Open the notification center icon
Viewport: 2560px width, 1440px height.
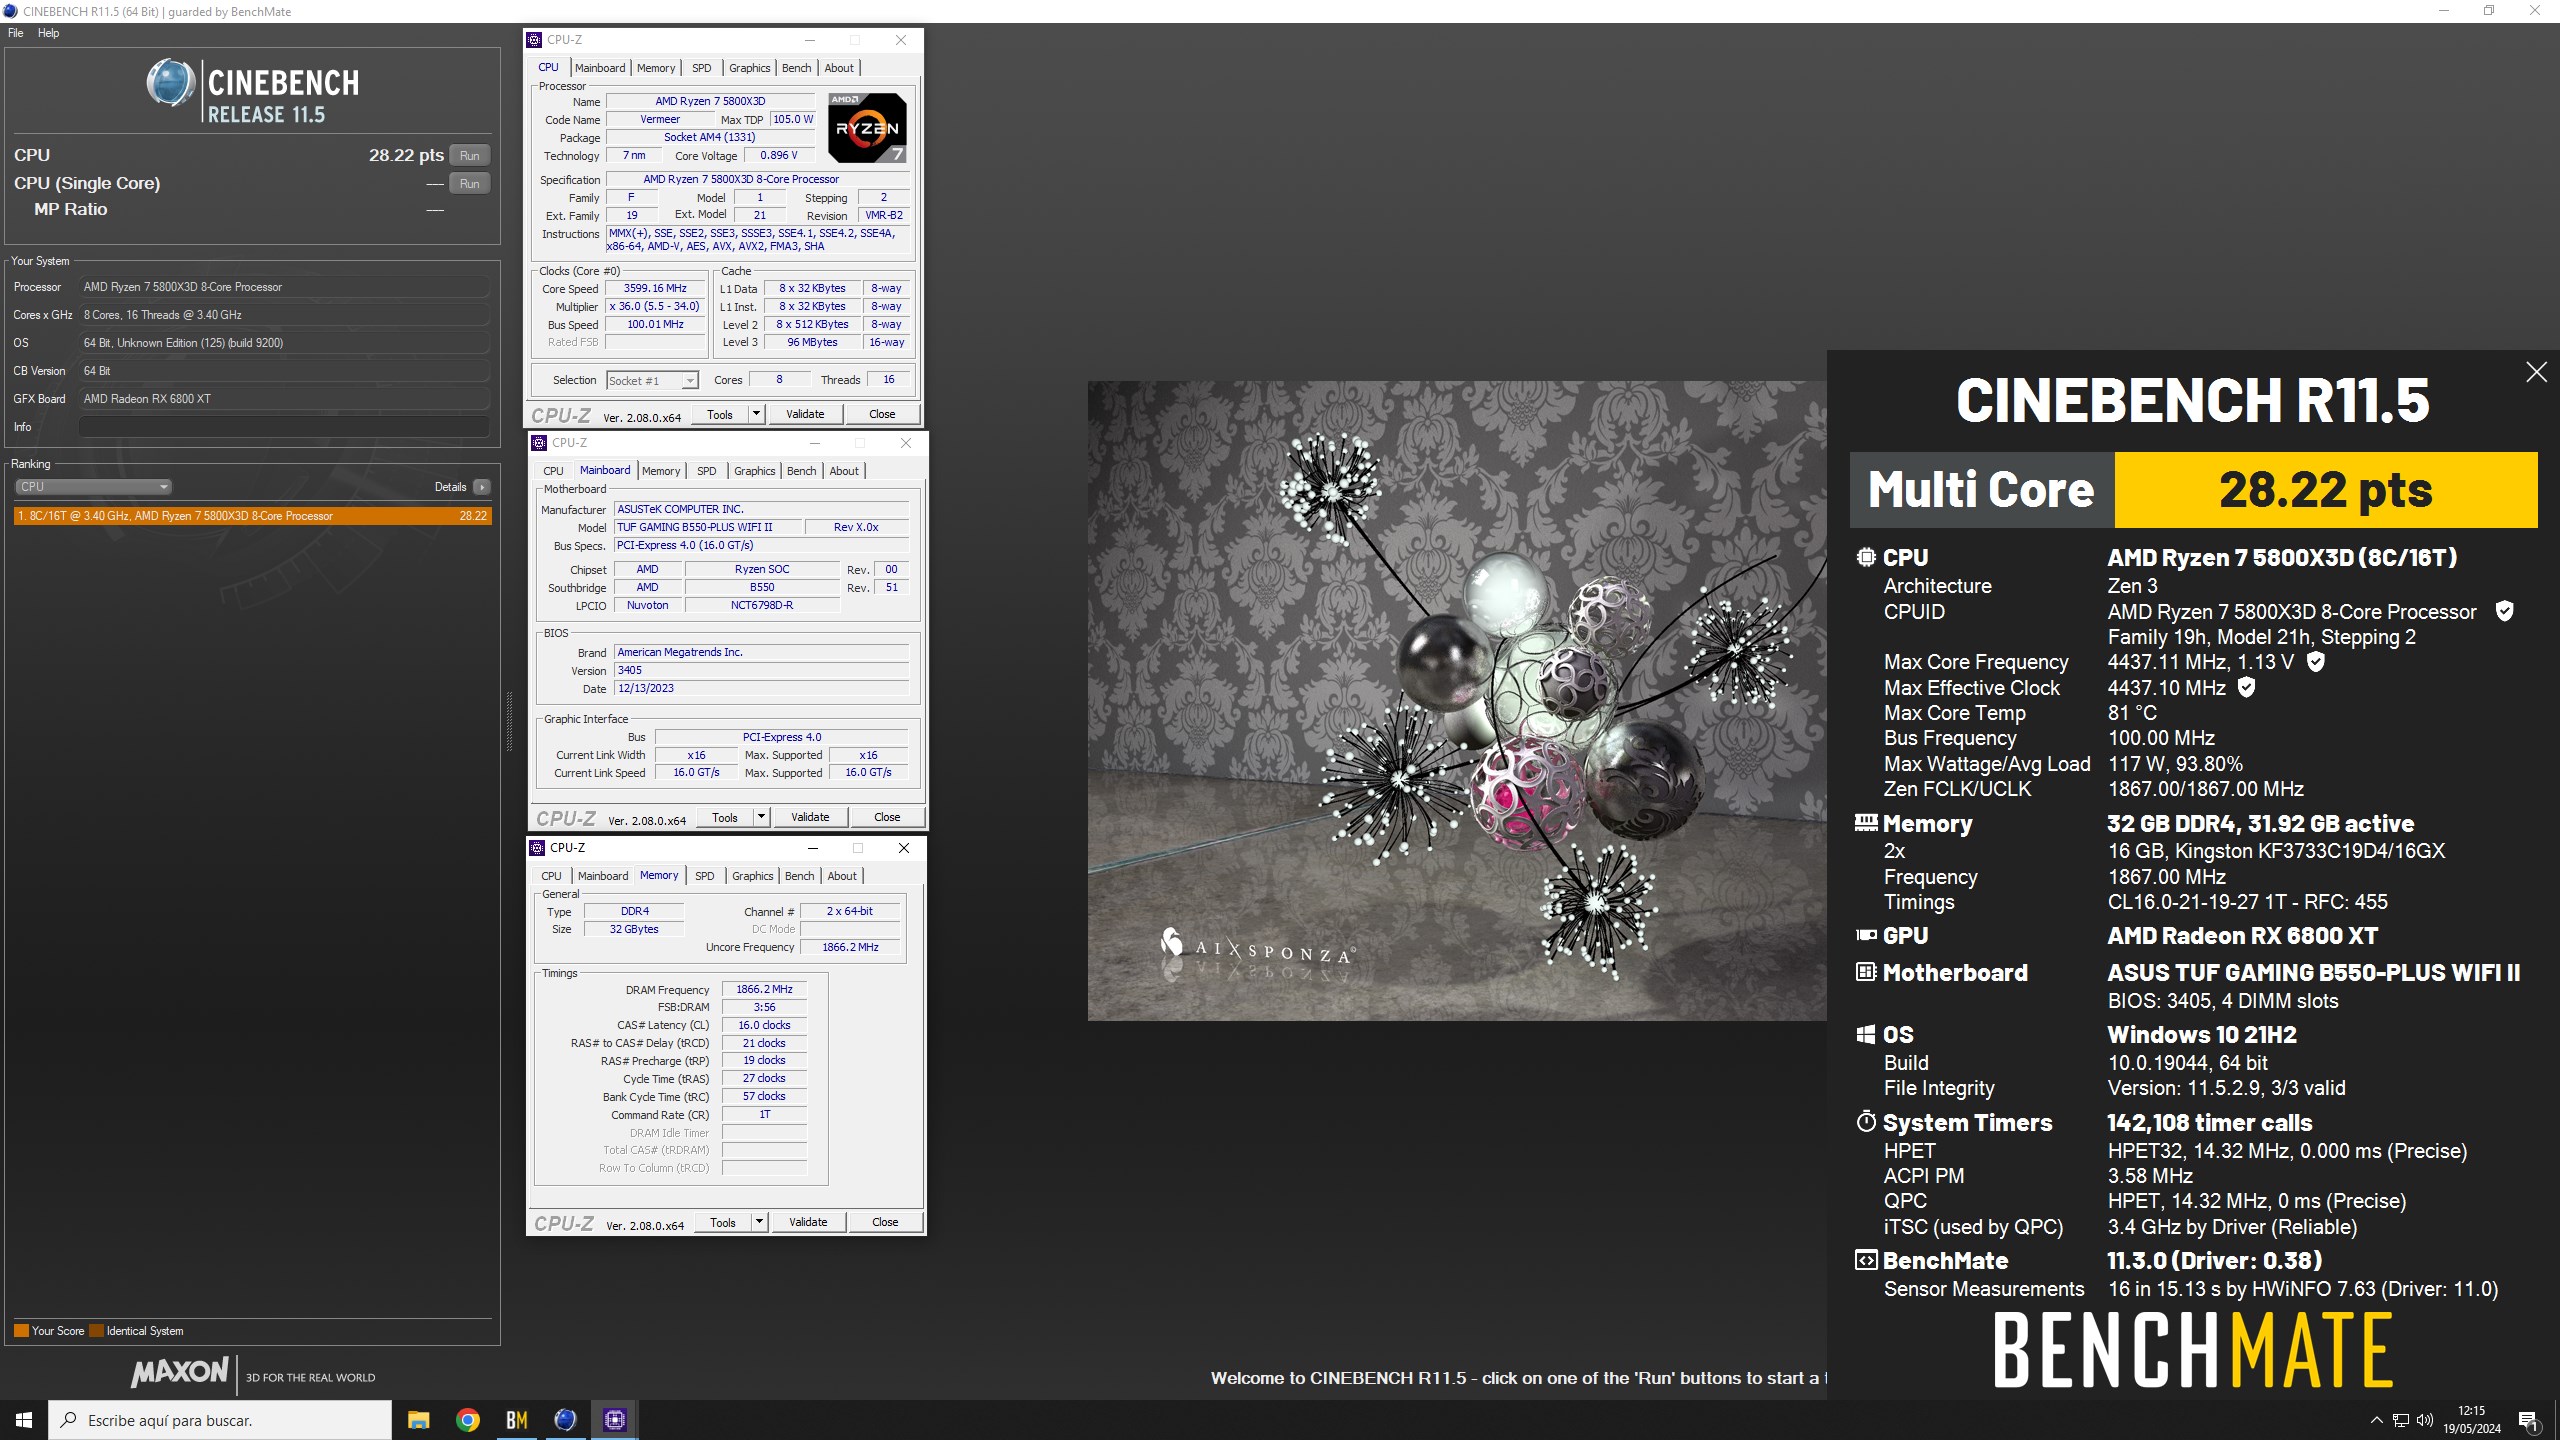2528,1421
